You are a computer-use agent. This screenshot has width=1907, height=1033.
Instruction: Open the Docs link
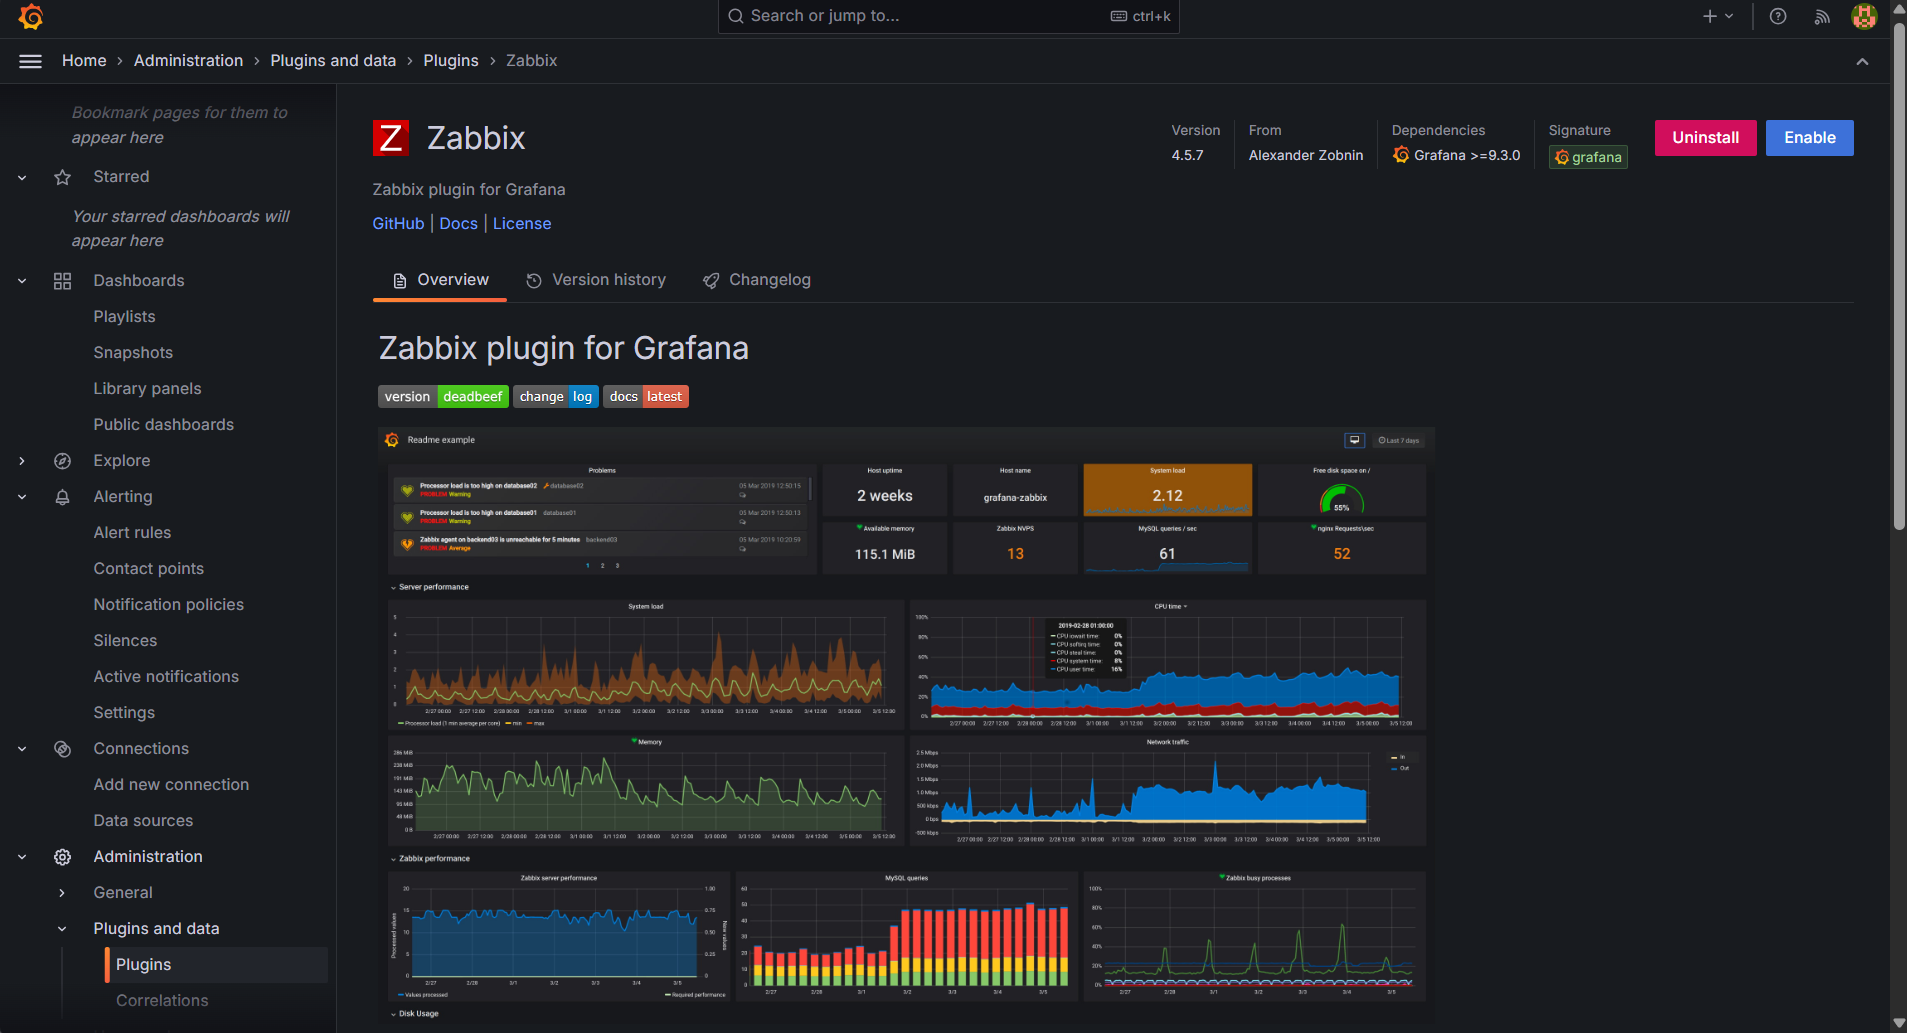tap(458, 224)
